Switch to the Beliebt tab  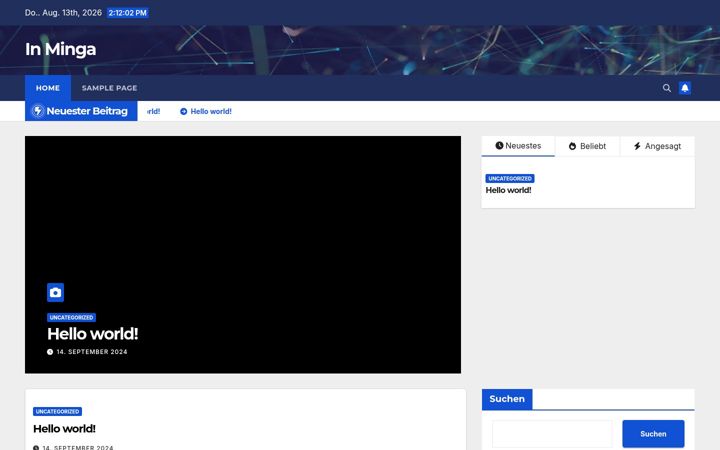[587, 146]
